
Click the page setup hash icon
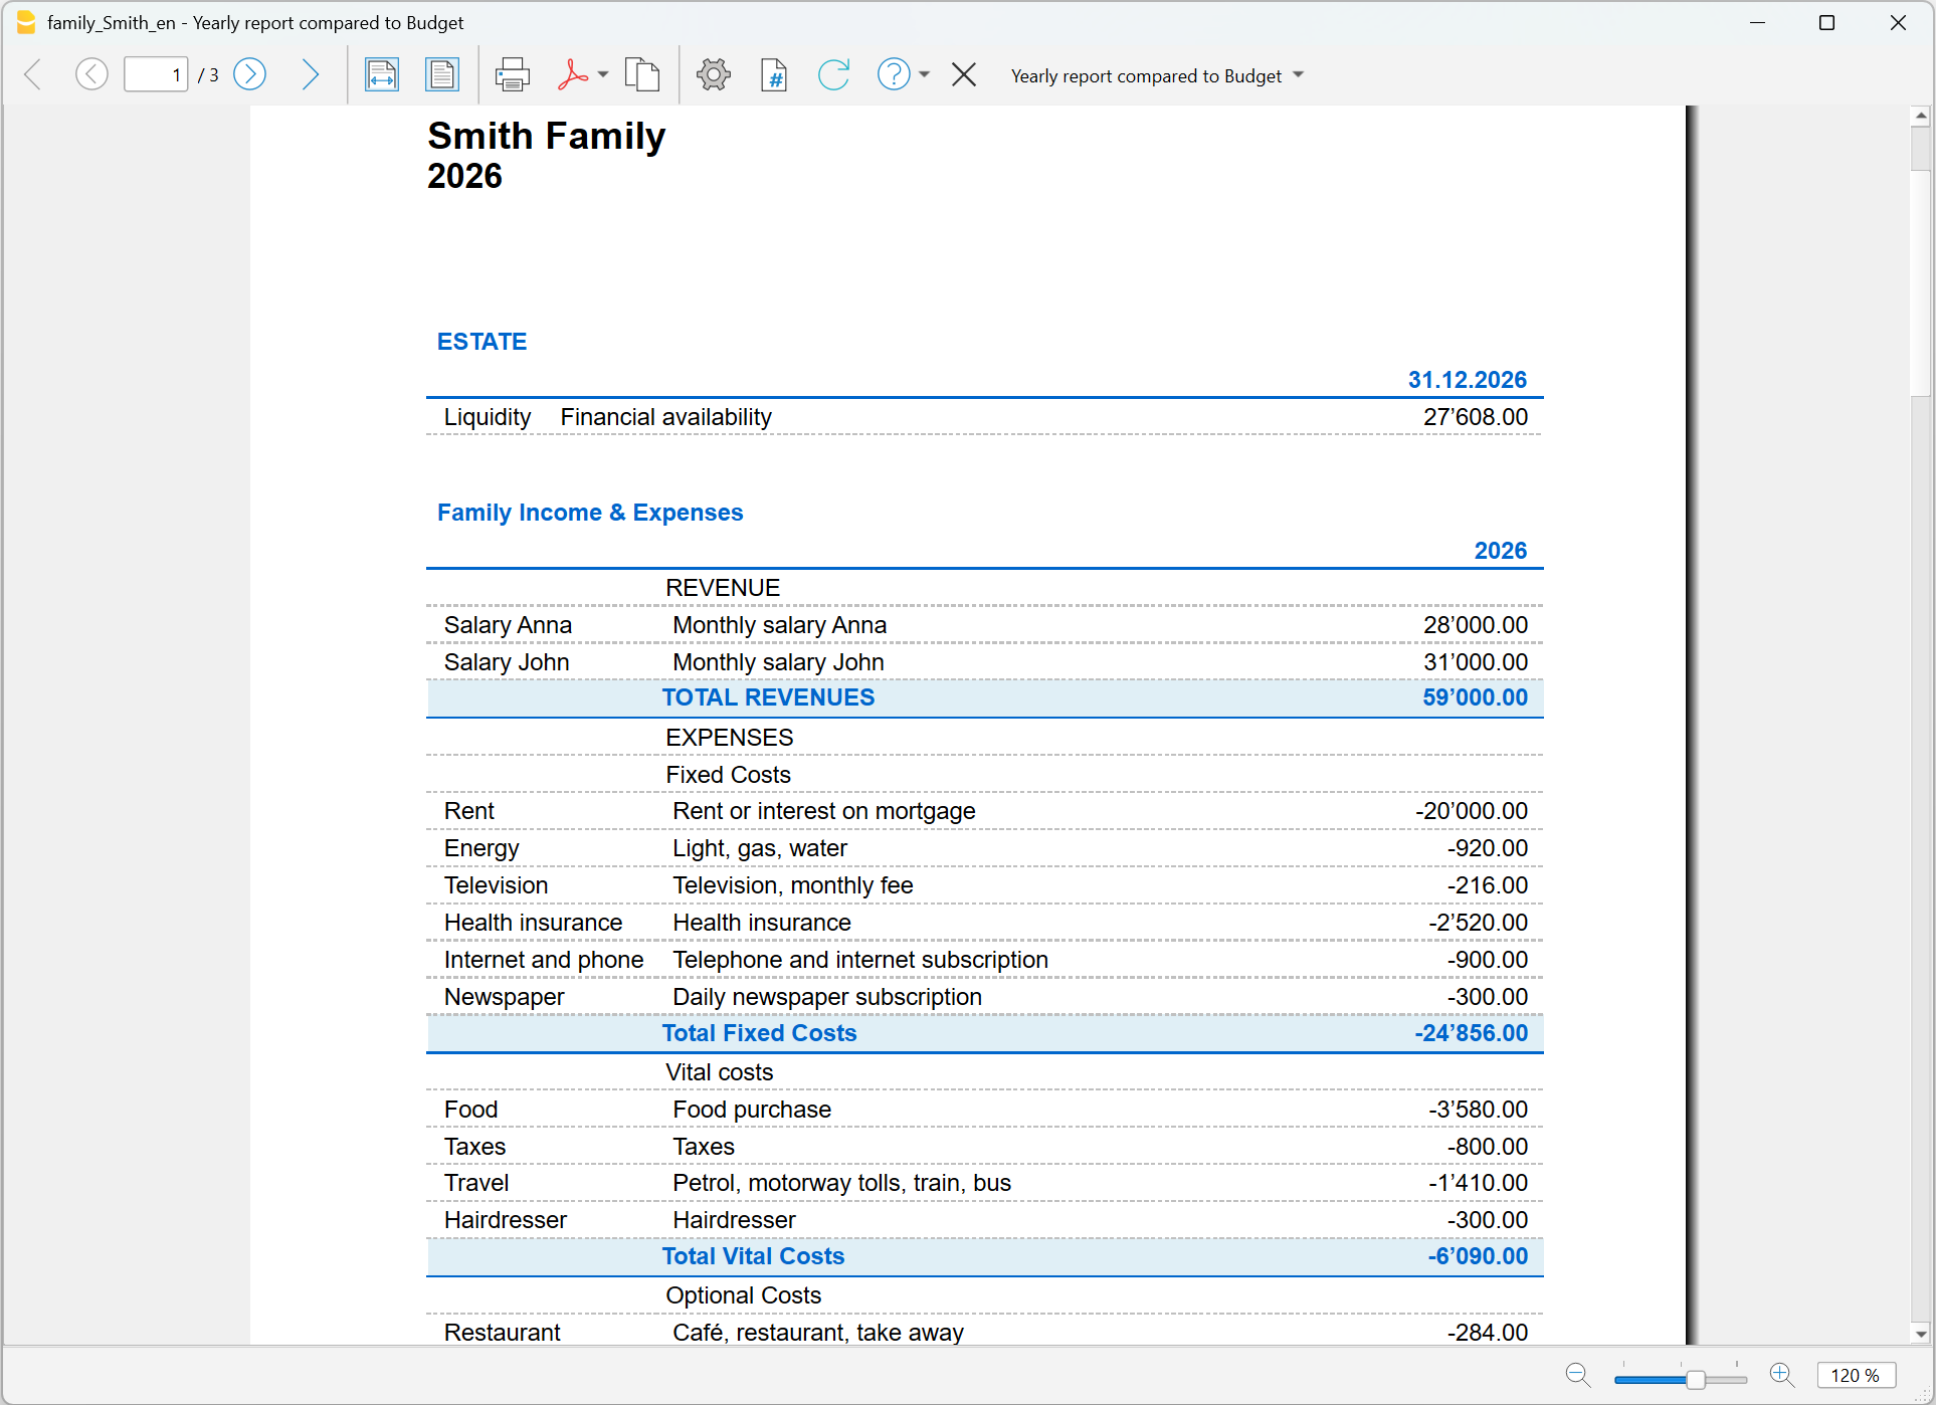(774, 75)
